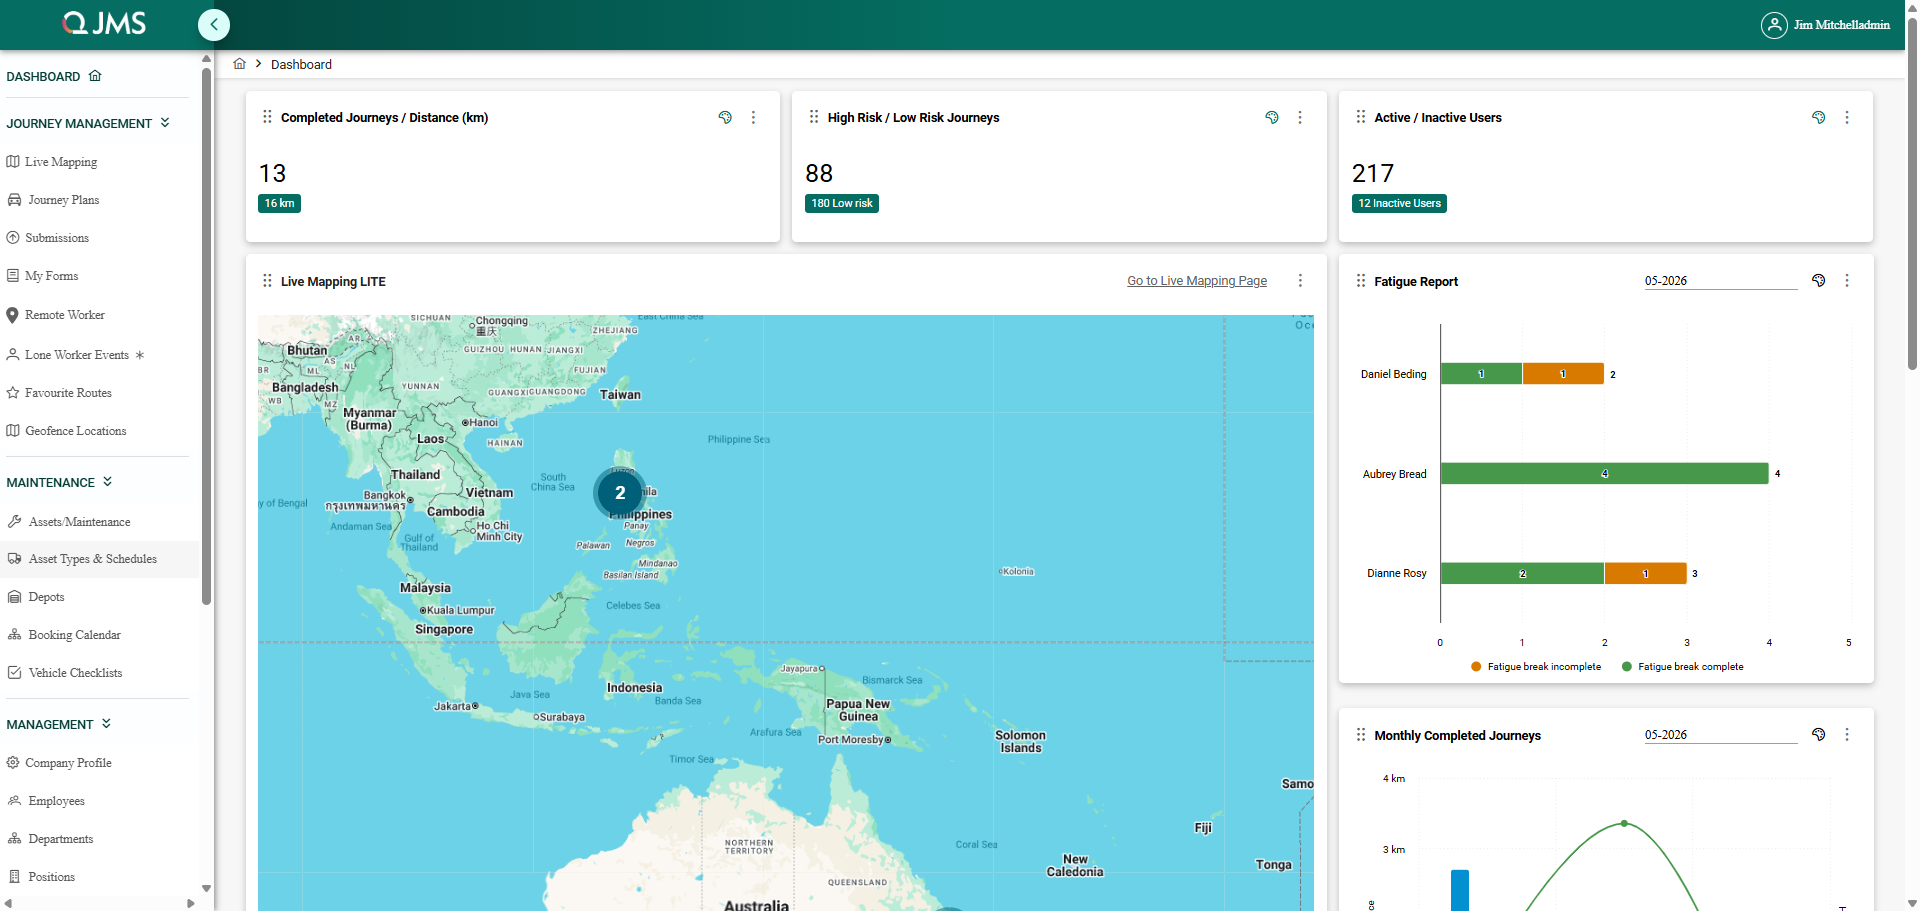Click the value 88 in High Risk Journeys
Image resolution: width=1920 pixels, height=911 pixels.
pyautogui.click(x=819, y=173)
